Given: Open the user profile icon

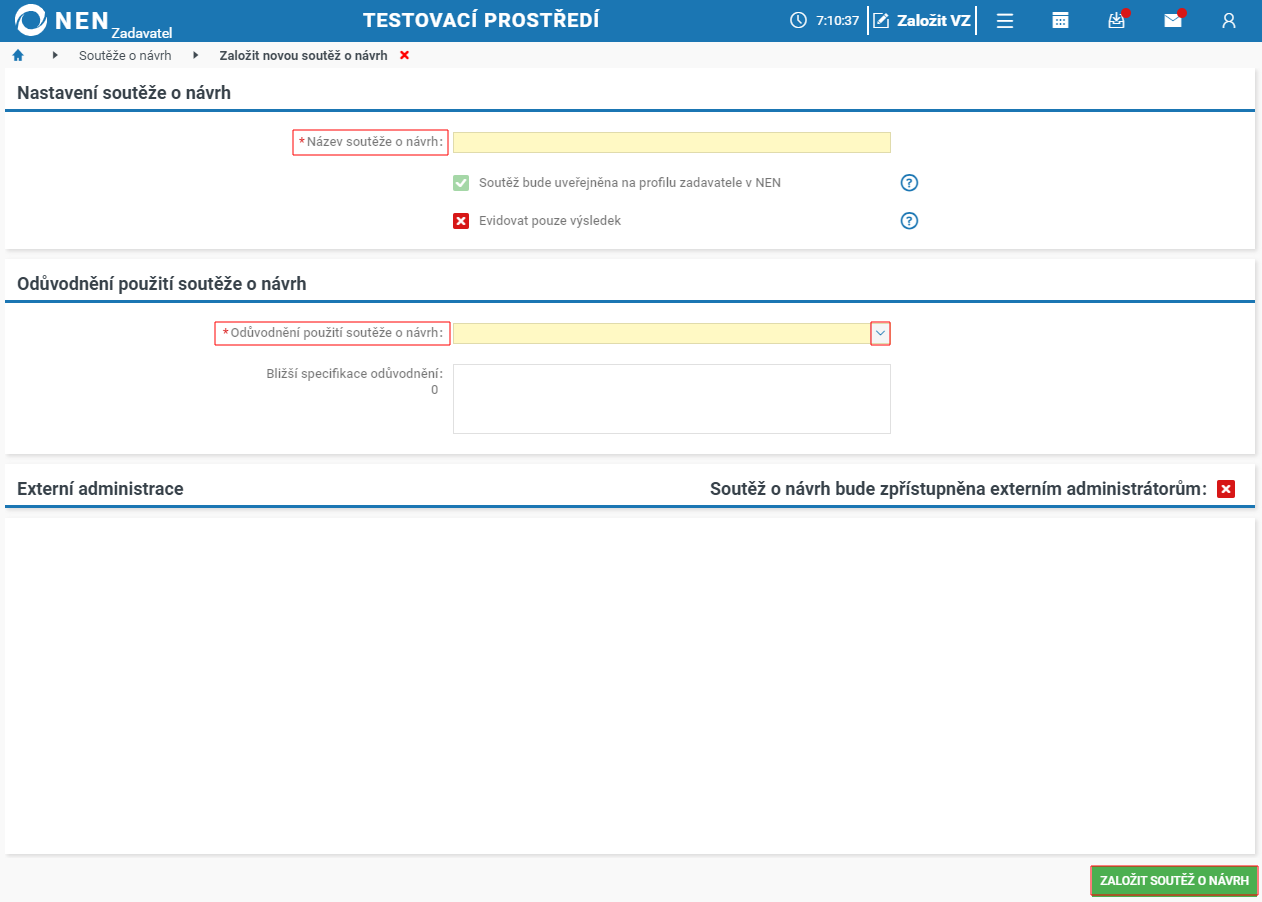Looking at the screenshot, I should (1229, 21).
